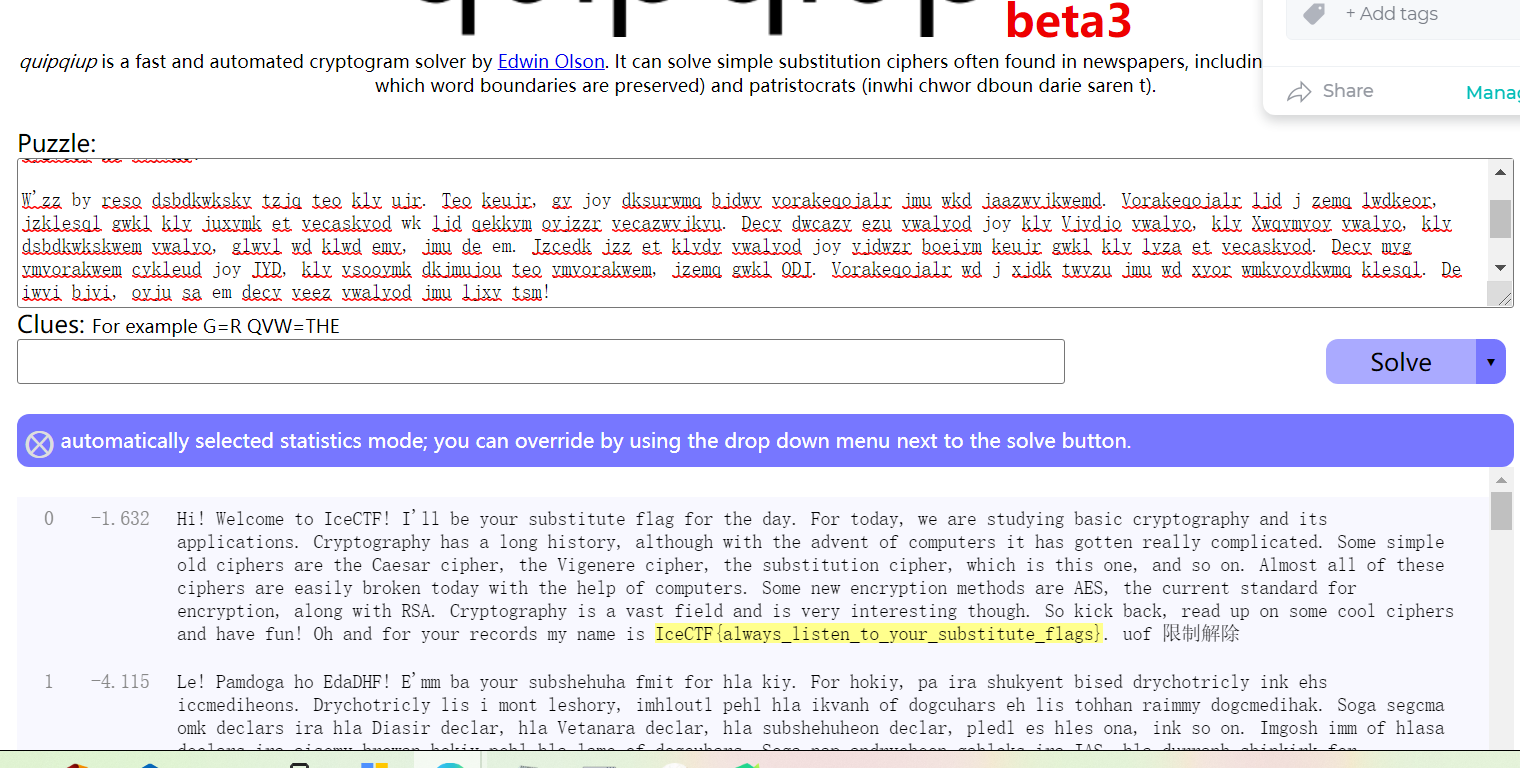
Task: Click the Clues input field
Action: 541,362
